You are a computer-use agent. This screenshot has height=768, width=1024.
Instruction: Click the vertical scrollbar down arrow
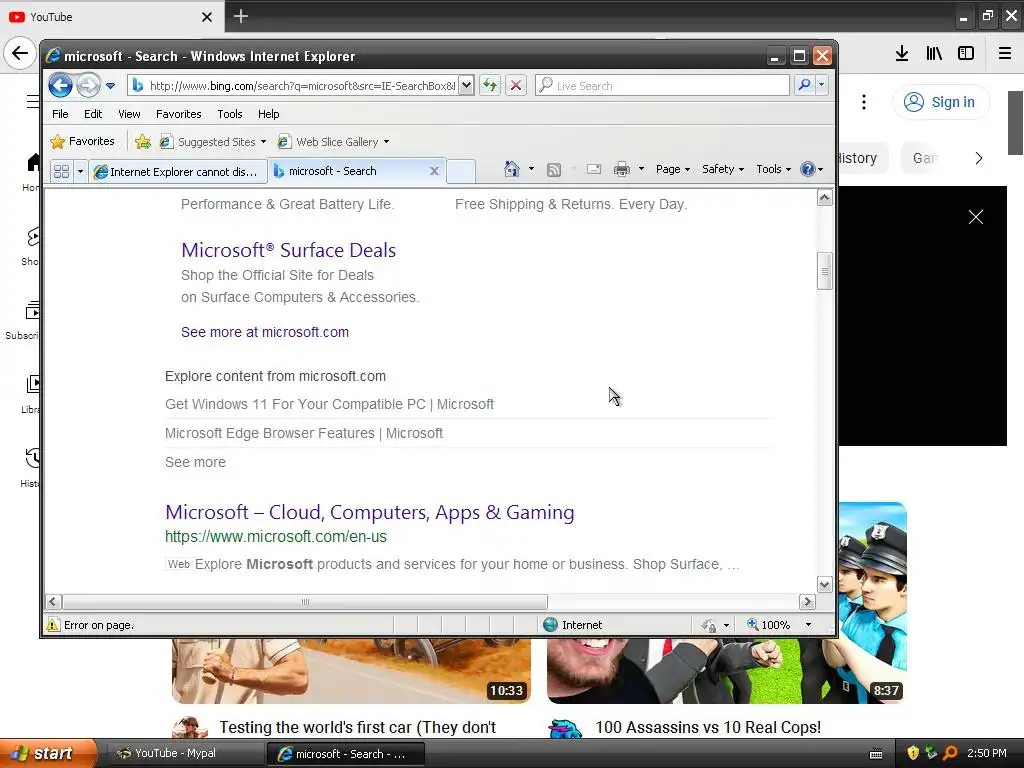824,584
